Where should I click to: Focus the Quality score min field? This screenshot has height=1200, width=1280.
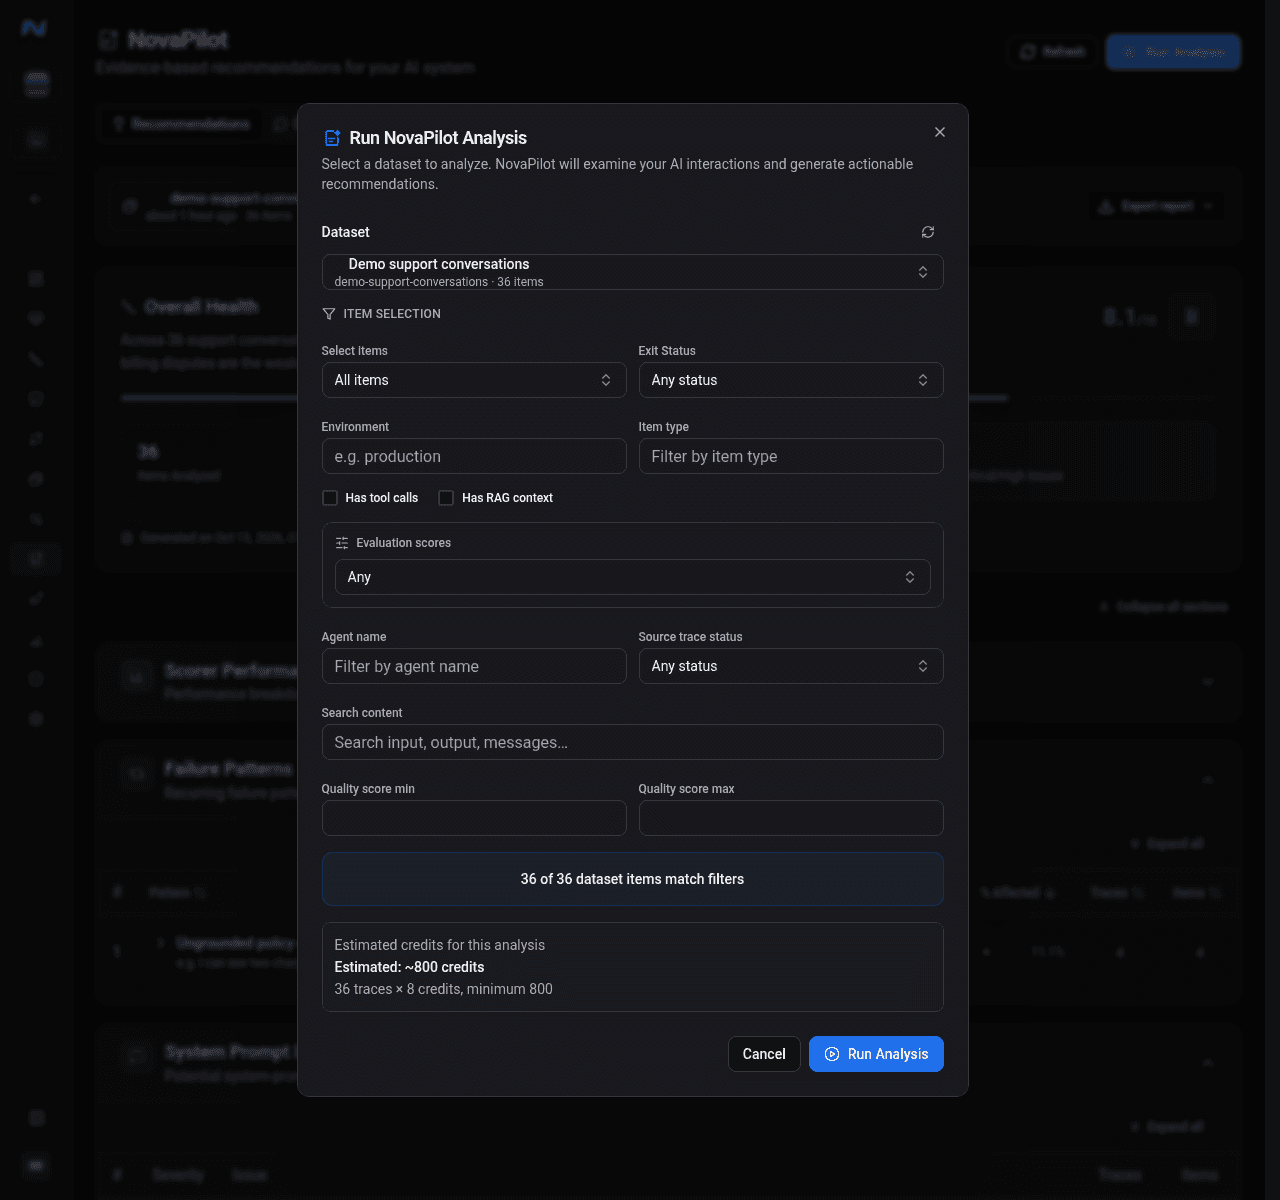474,818
